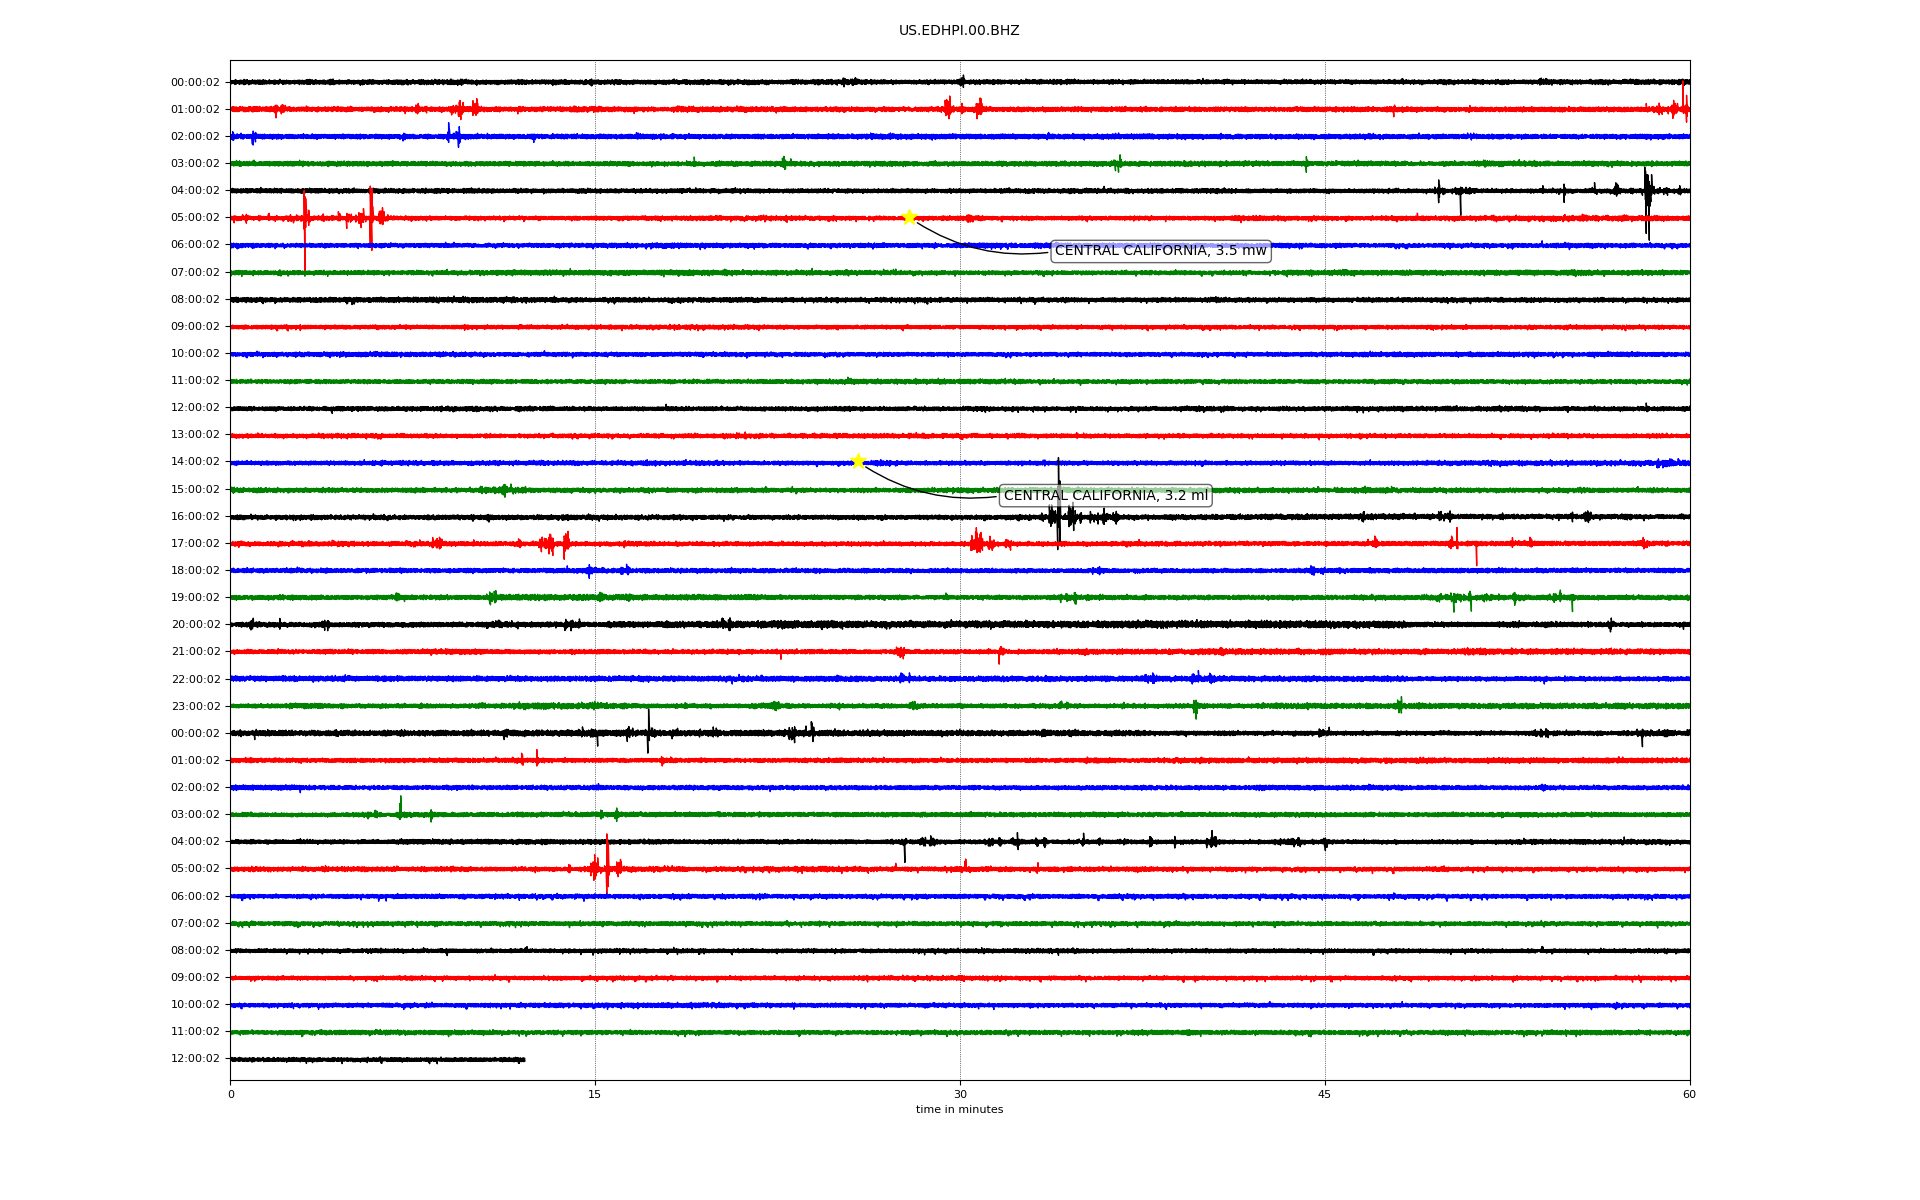Image resolution: width=1920 pixels, height=1200 pixels.
Task: Click the first 00:00:02 time label at the top
Action: (x=195, y=83)
